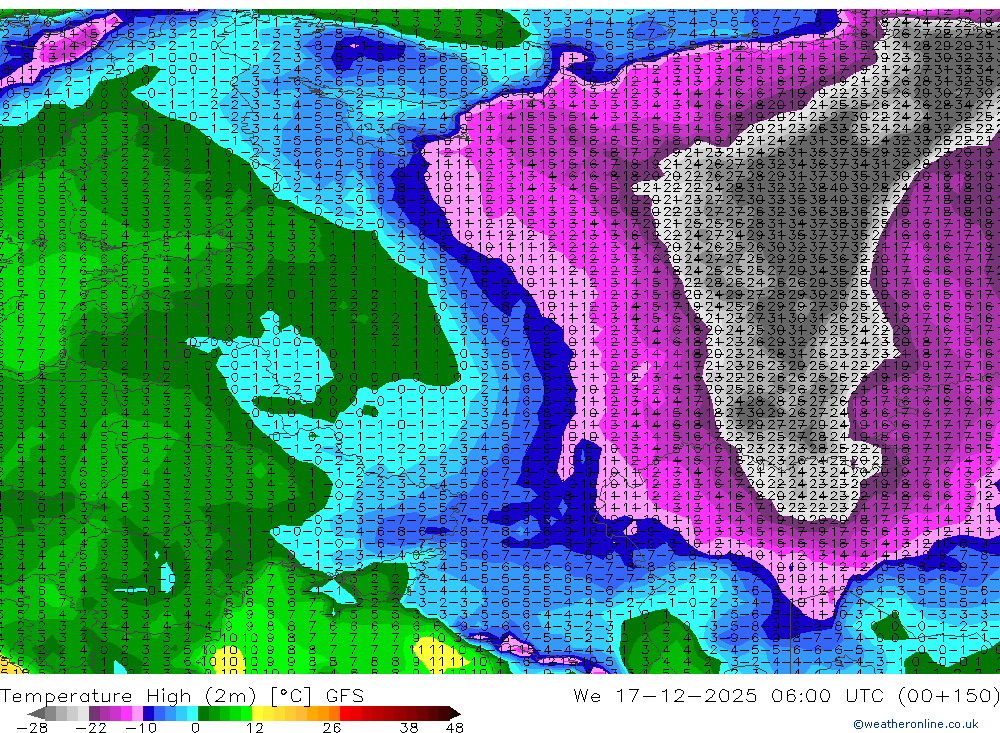The height and width of the screenshot is (733, 1000).
Task: Pick the light pink legend swatch
Action: [x=137, y=714]
